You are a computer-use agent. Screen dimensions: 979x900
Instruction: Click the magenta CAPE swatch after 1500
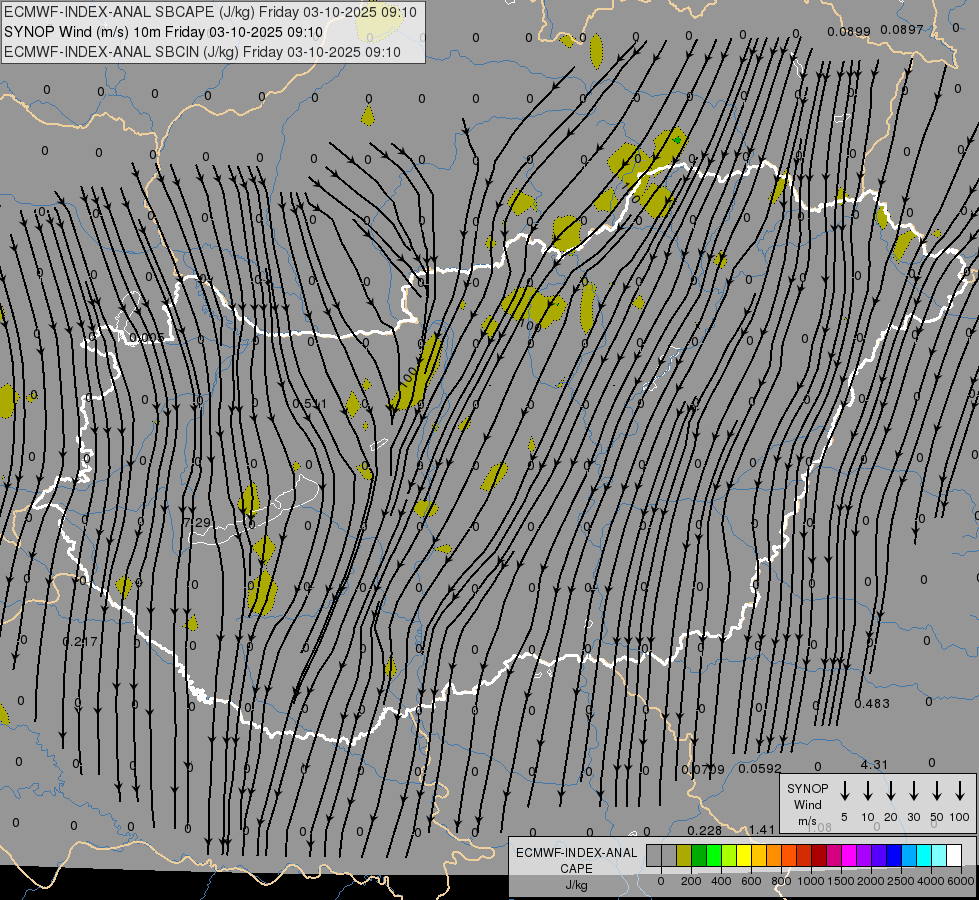pyautogui.click(x=849, y=855)
